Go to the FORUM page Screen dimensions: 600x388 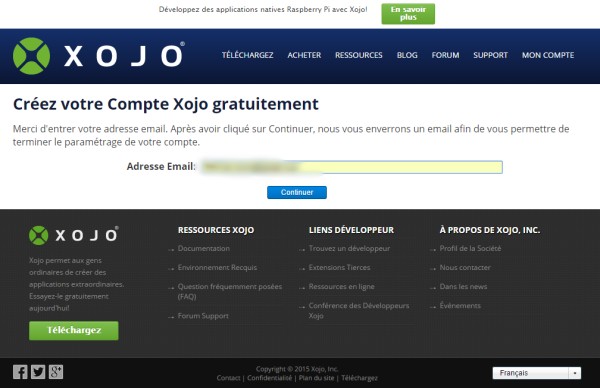445,55
